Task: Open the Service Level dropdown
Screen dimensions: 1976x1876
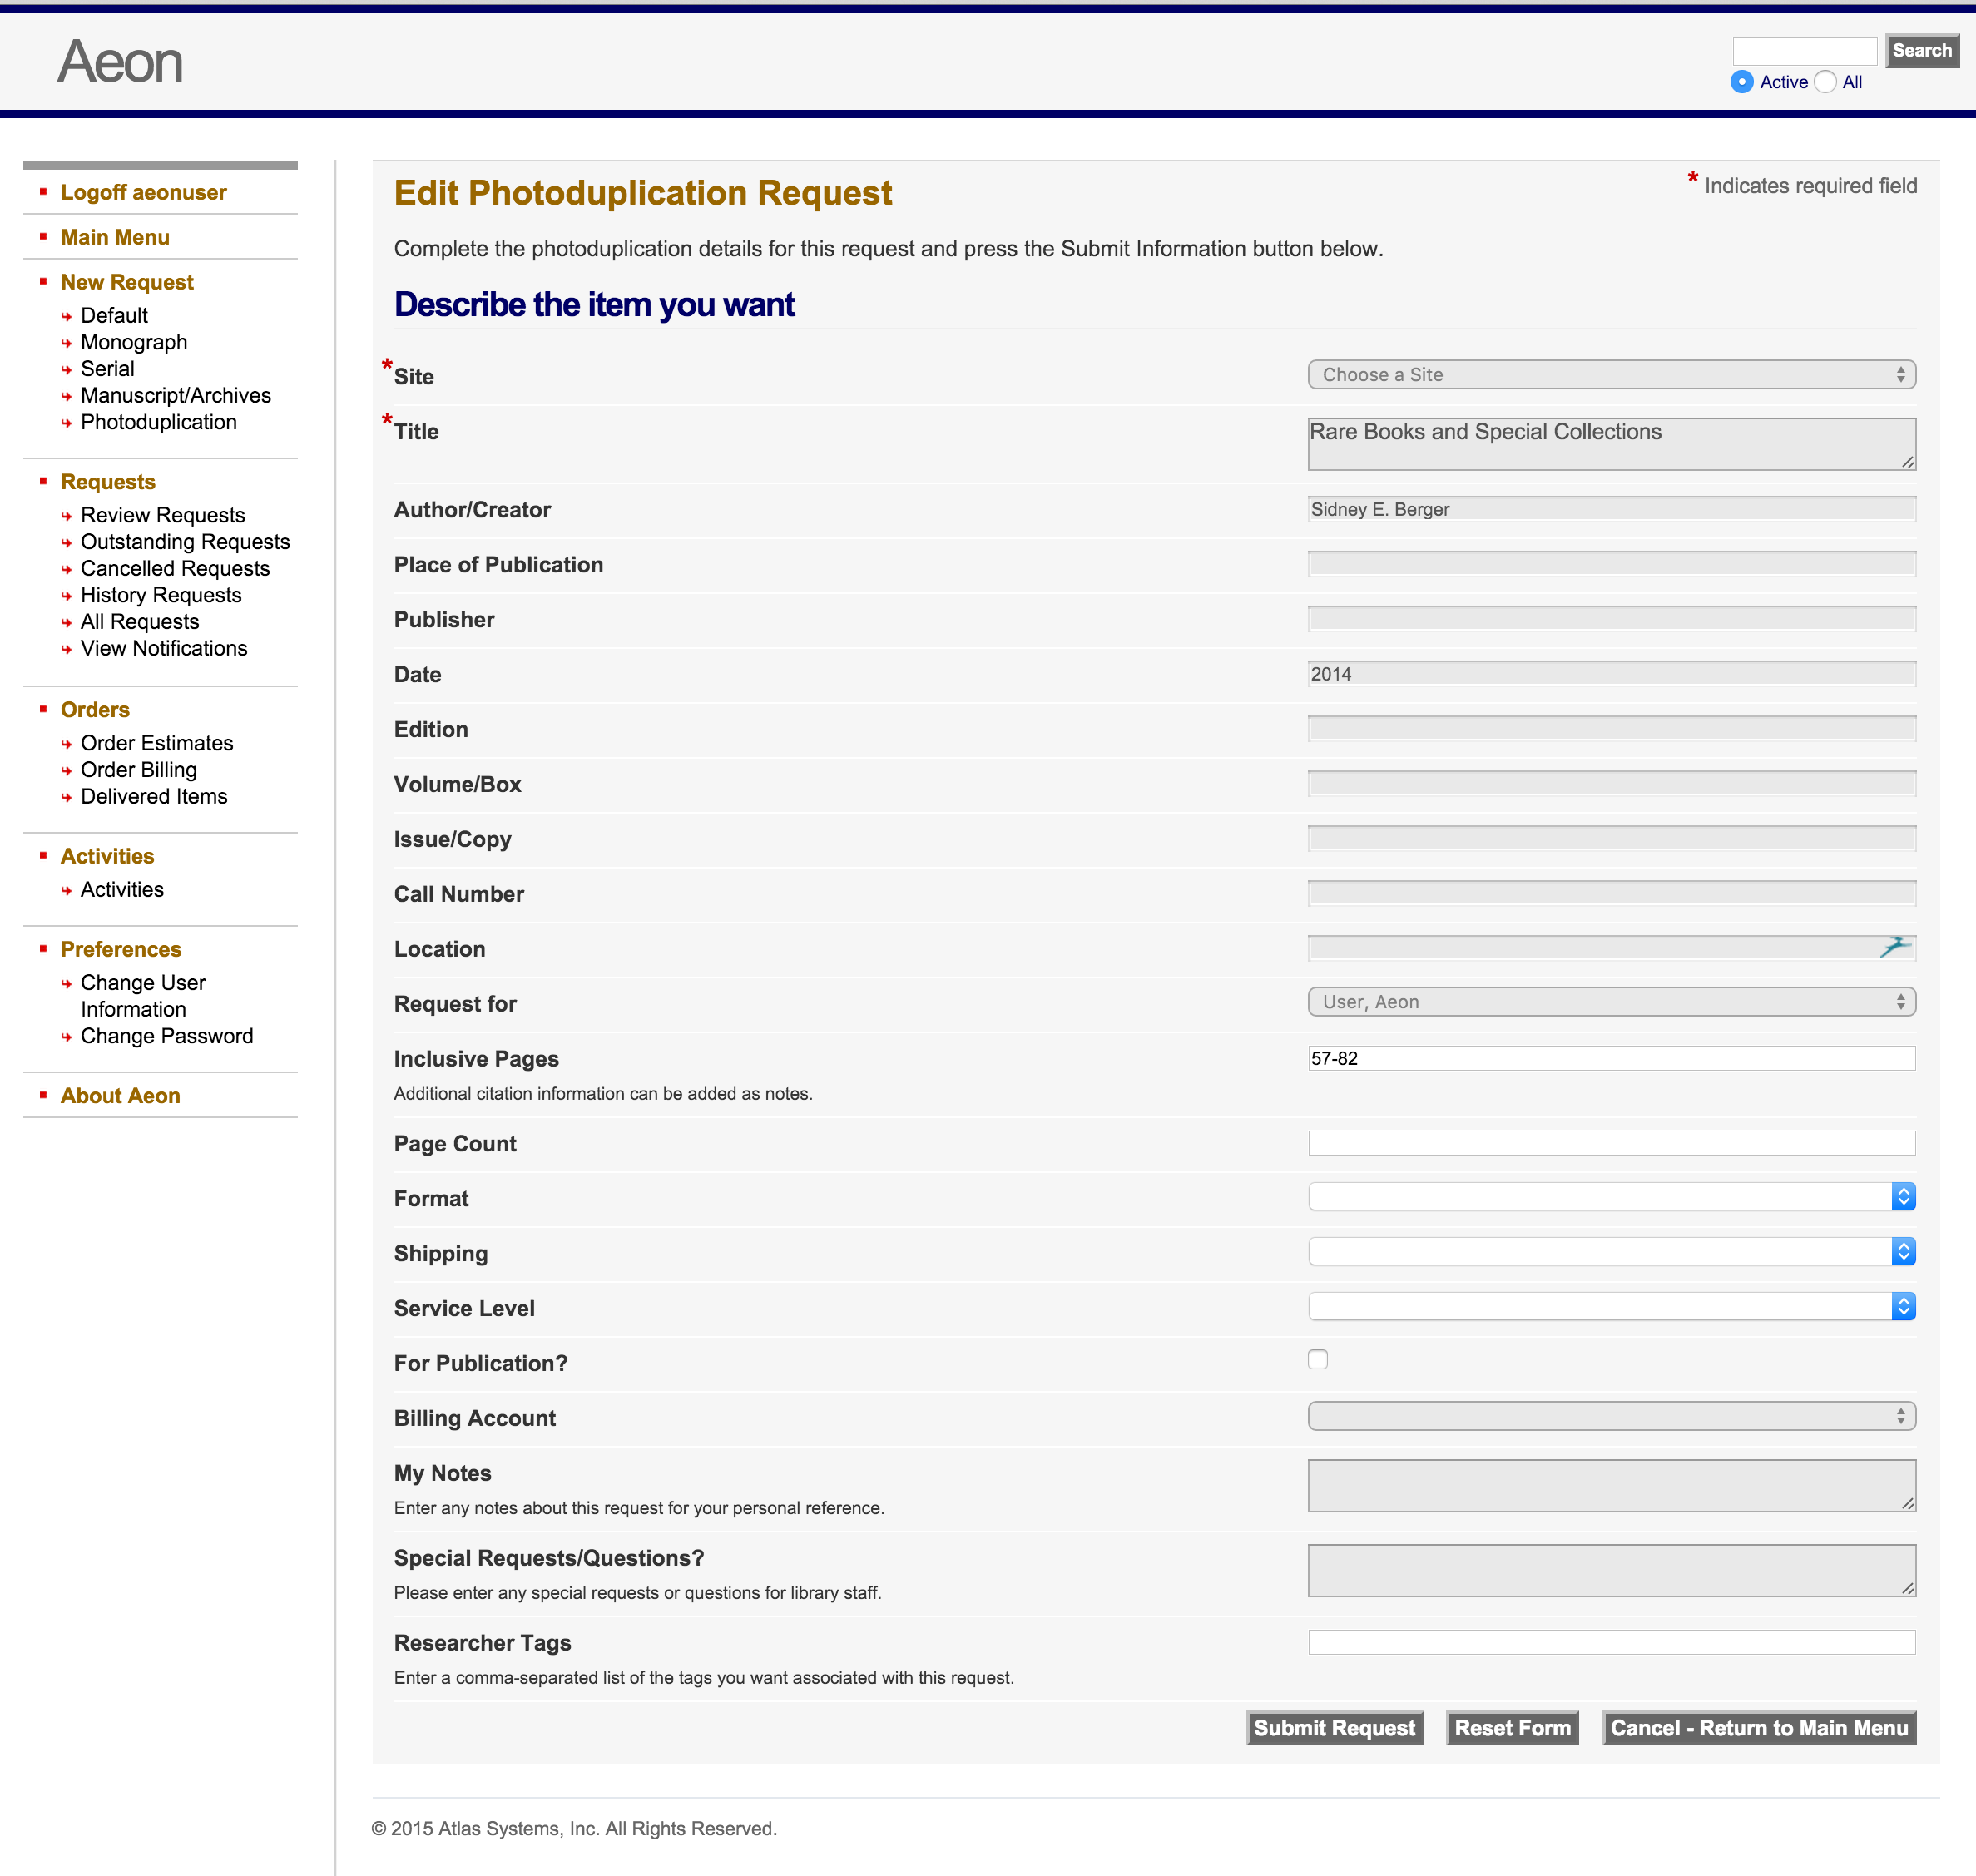Action: pyautogui.click(x=1611, y=1307)
